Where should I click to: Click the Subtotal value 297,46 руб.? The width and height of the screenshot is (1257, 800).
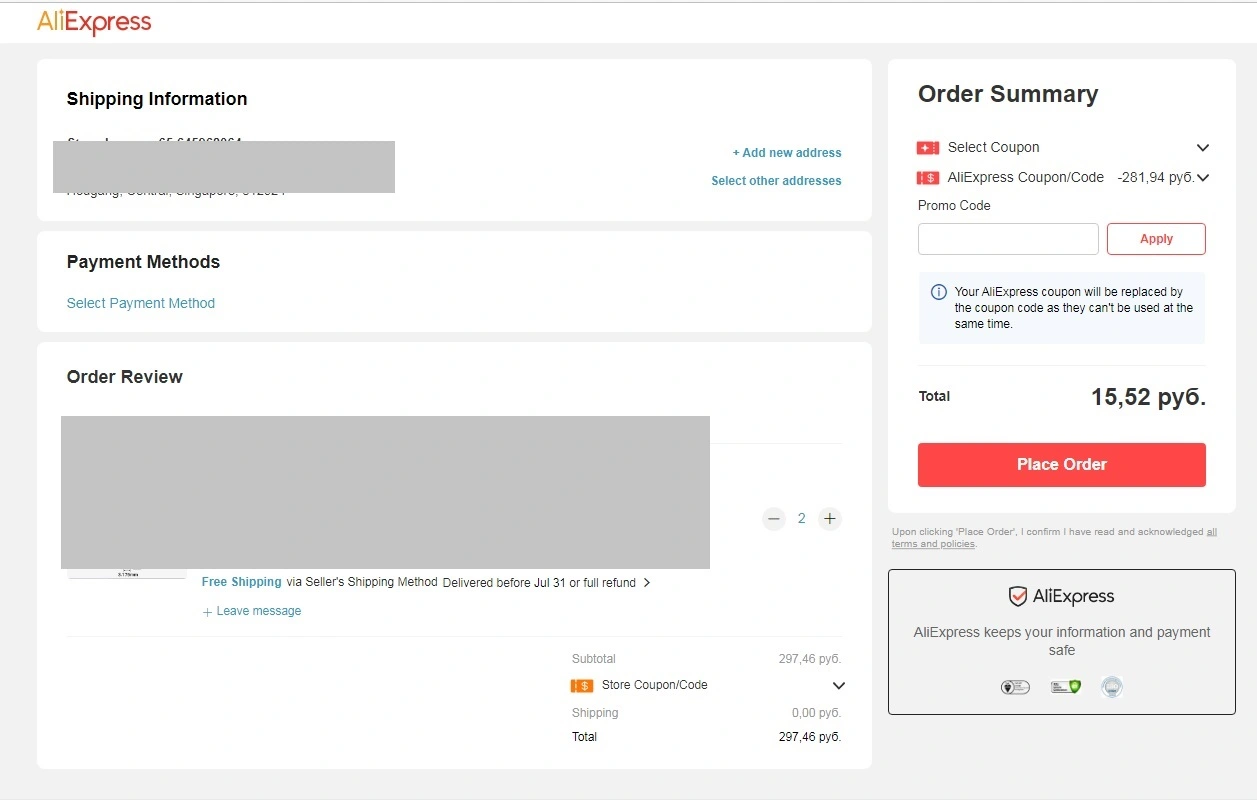click(x=810, y=659)
